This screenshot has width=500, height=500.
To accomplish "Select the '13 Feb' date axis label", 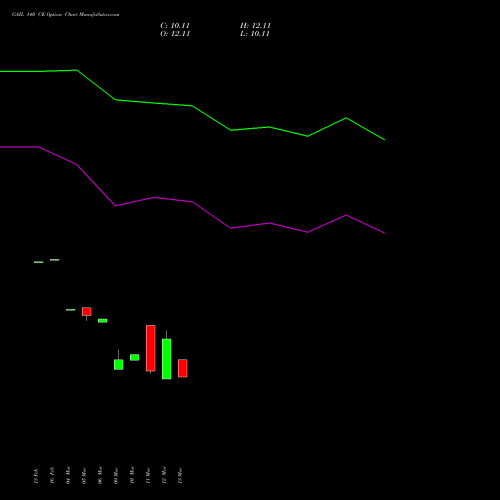I will [x=36, y=476].
